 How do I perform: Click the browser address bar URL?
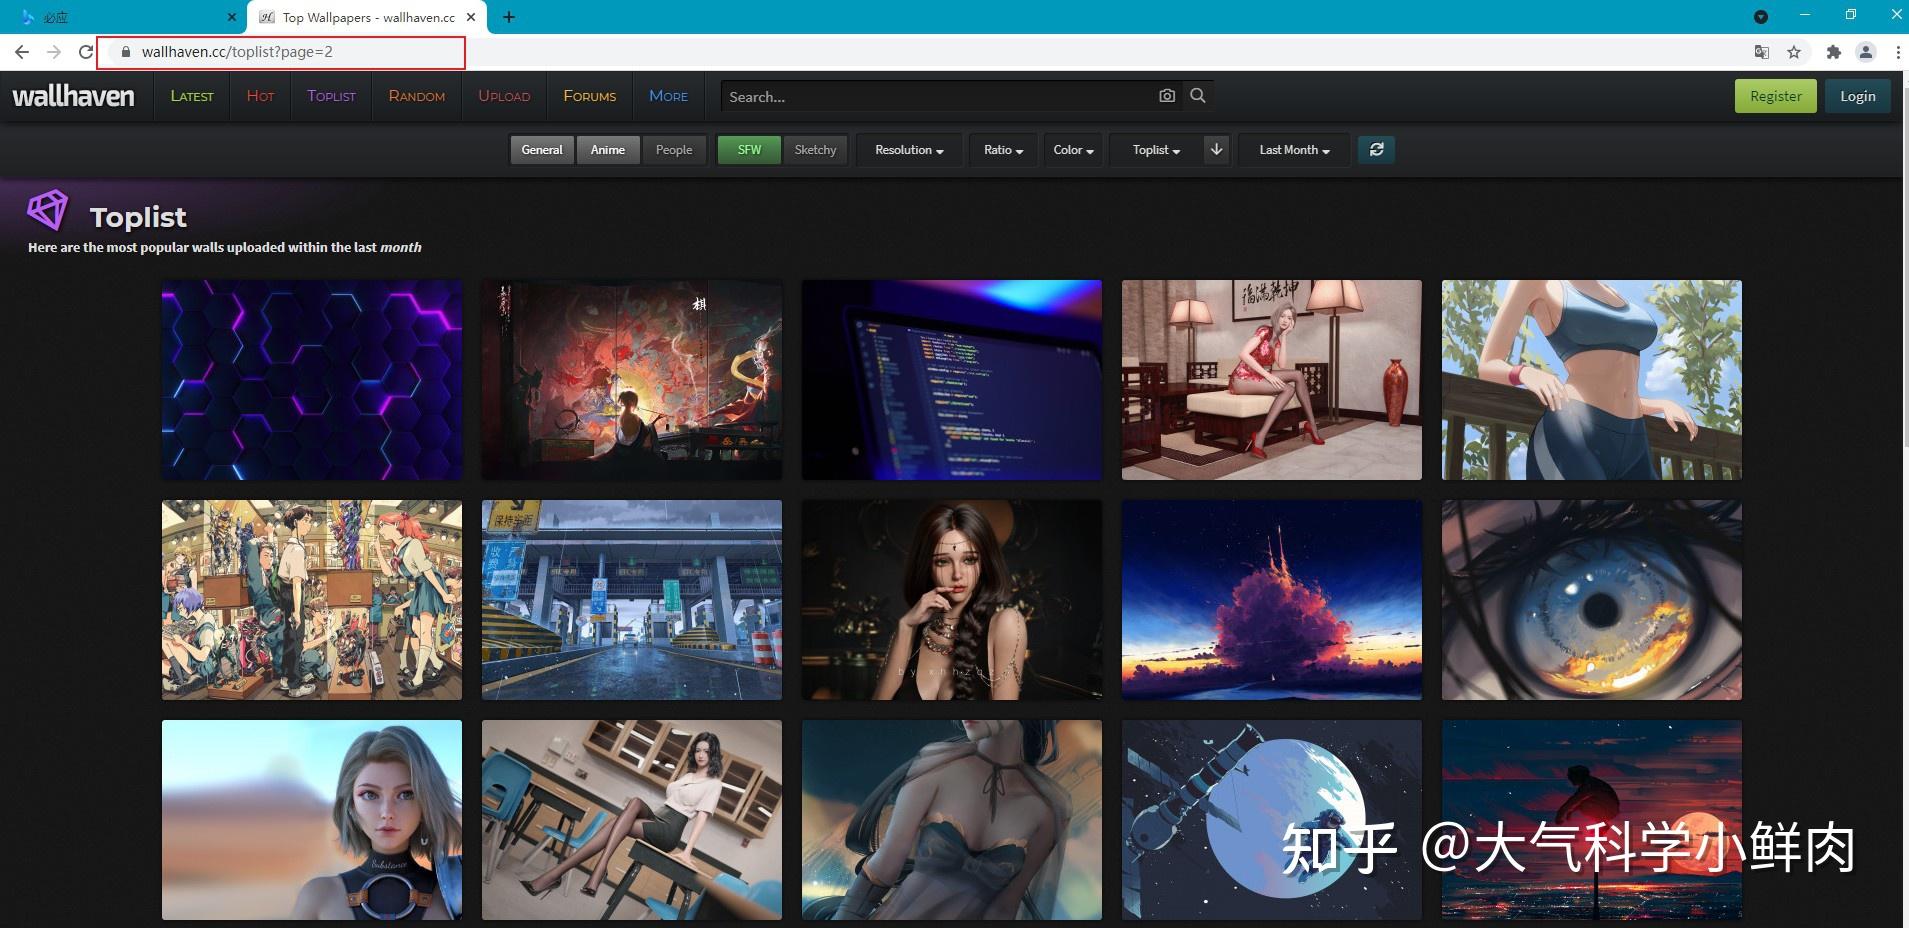point(237,52)
